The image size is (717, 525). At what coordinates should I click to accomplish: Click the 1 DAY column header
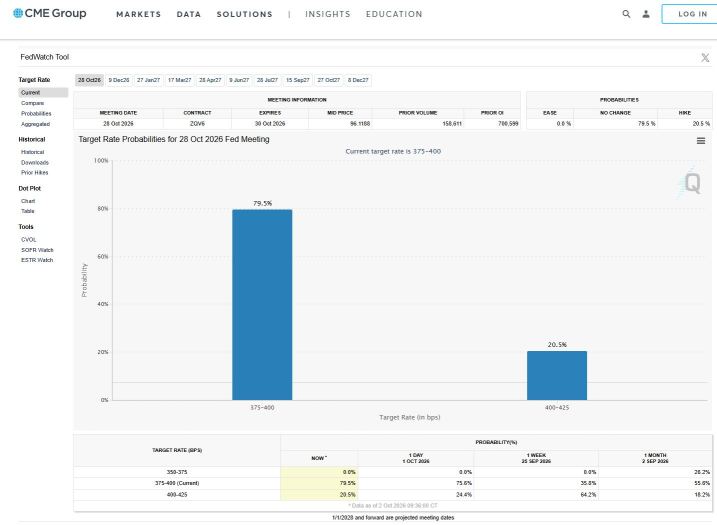[416, 458]
